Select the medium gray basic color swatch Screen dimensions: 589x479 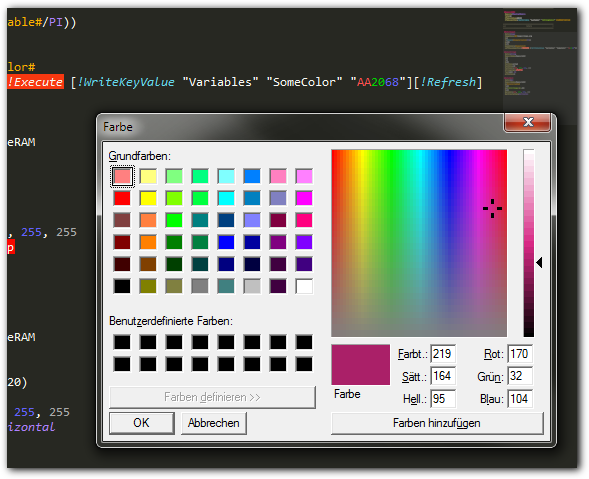pos(200,286)
